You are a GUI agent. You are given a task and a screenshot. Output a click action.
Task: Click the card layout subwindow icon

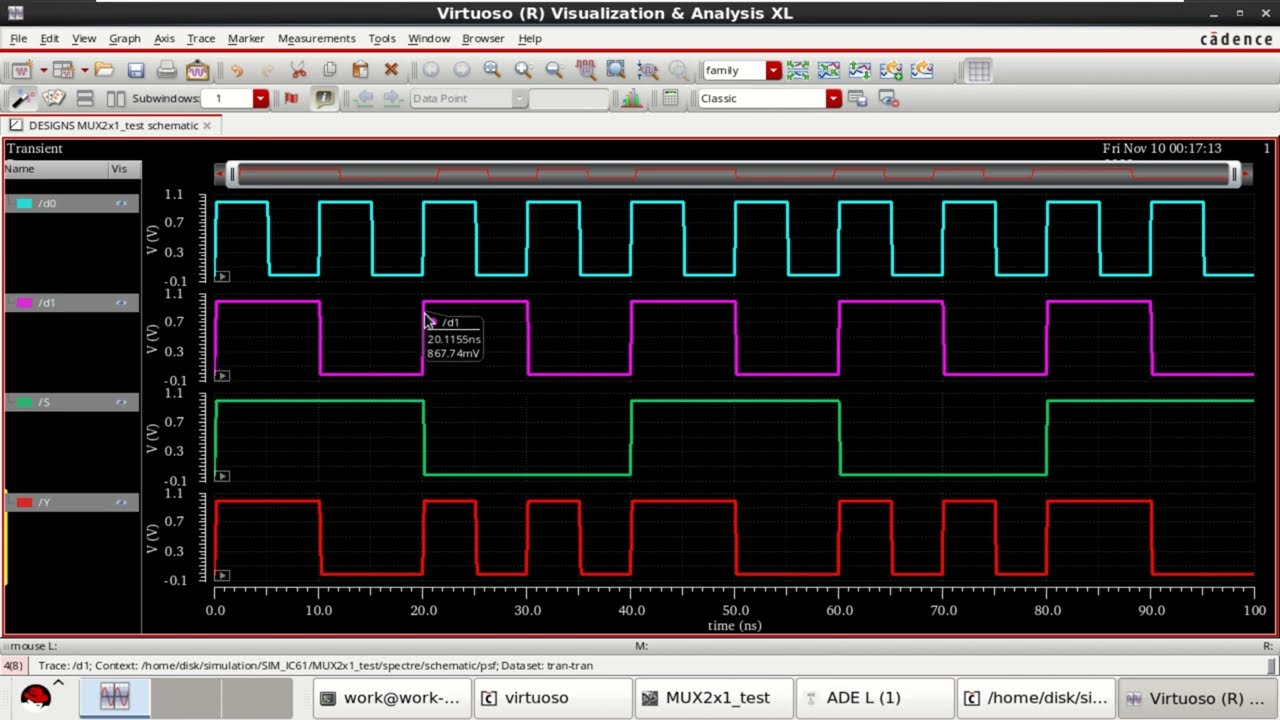pyautogui.click(x=53, y=98)
